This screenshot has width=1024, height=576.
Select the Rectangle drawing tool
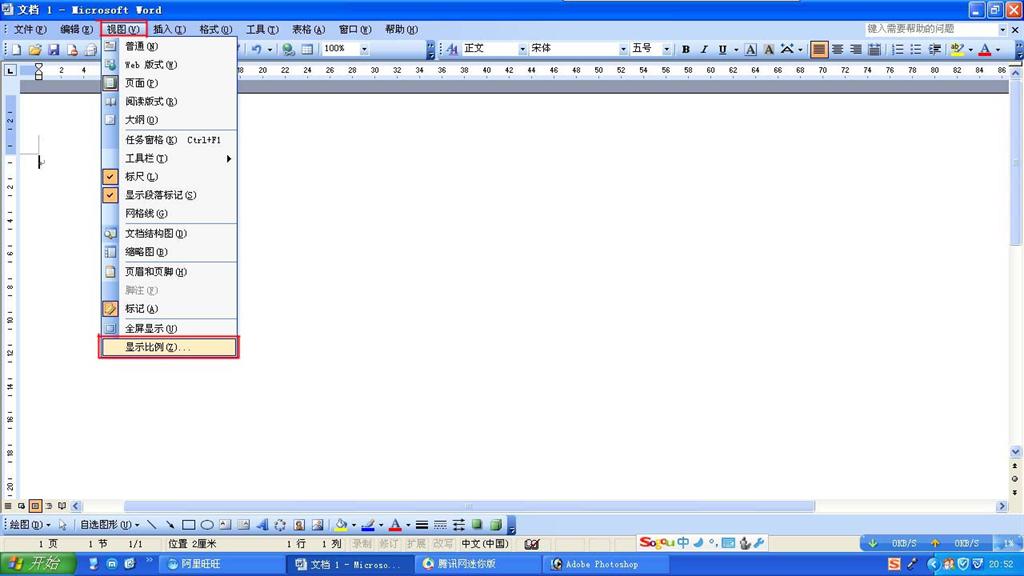coord(188,525)
